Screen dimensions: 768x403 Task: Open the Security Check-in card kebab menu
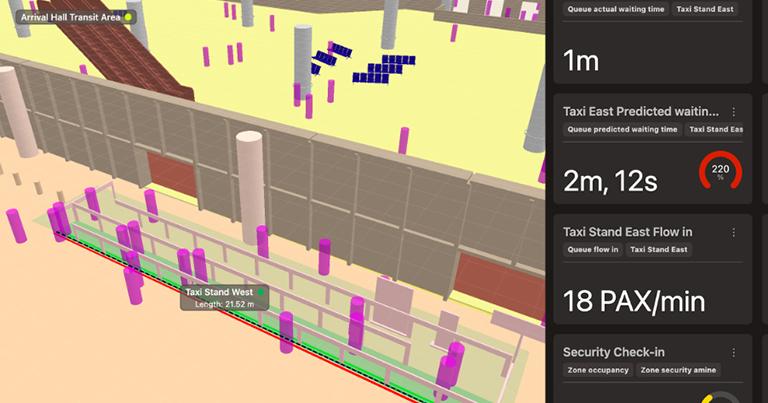(x=734, y=352)
